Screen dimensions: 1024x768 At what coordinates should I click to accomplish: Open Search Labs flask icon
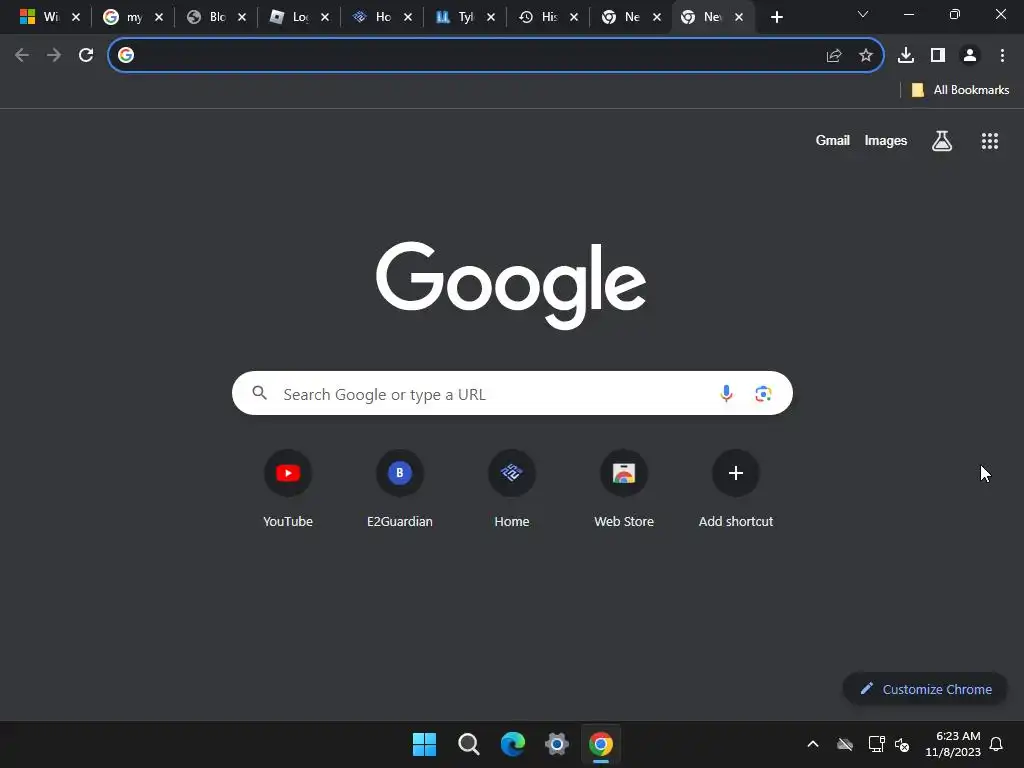point(941,140)
